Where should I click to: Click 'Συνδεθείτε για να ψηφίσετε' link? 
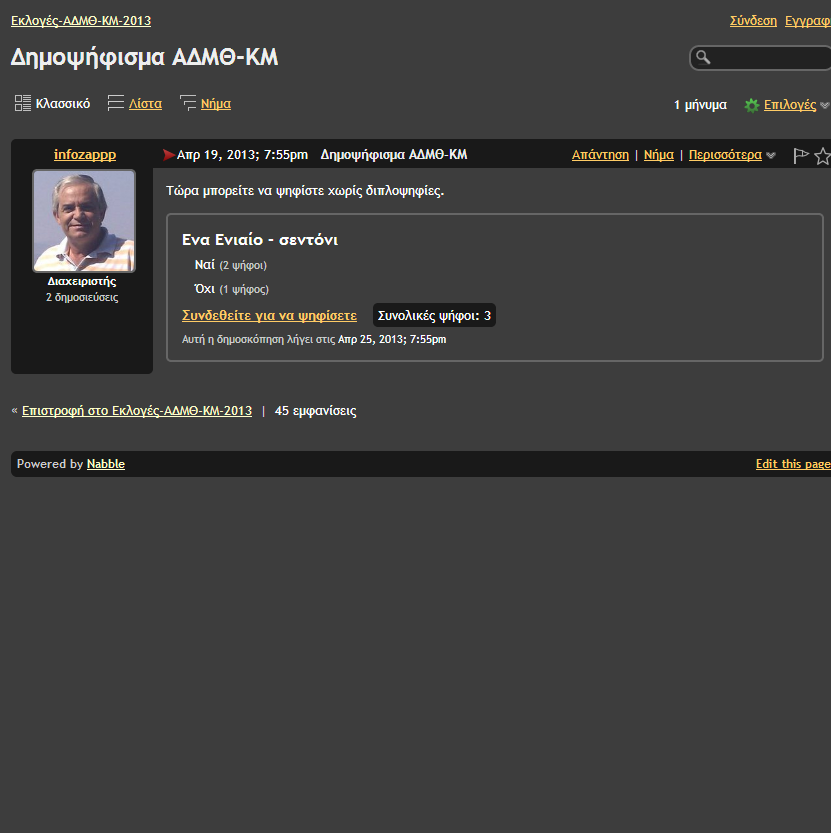coord(269,315)
